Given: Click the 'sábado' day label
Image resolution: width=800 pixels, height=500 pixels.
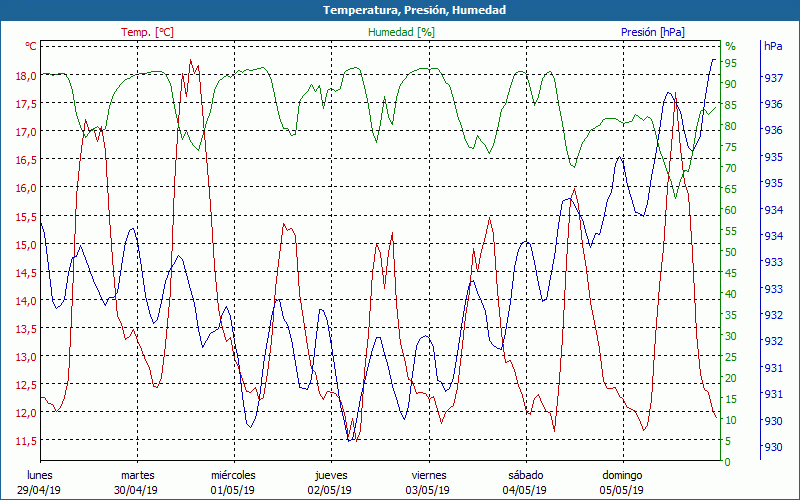Looking at the screenshot, I should click(526, 476).
